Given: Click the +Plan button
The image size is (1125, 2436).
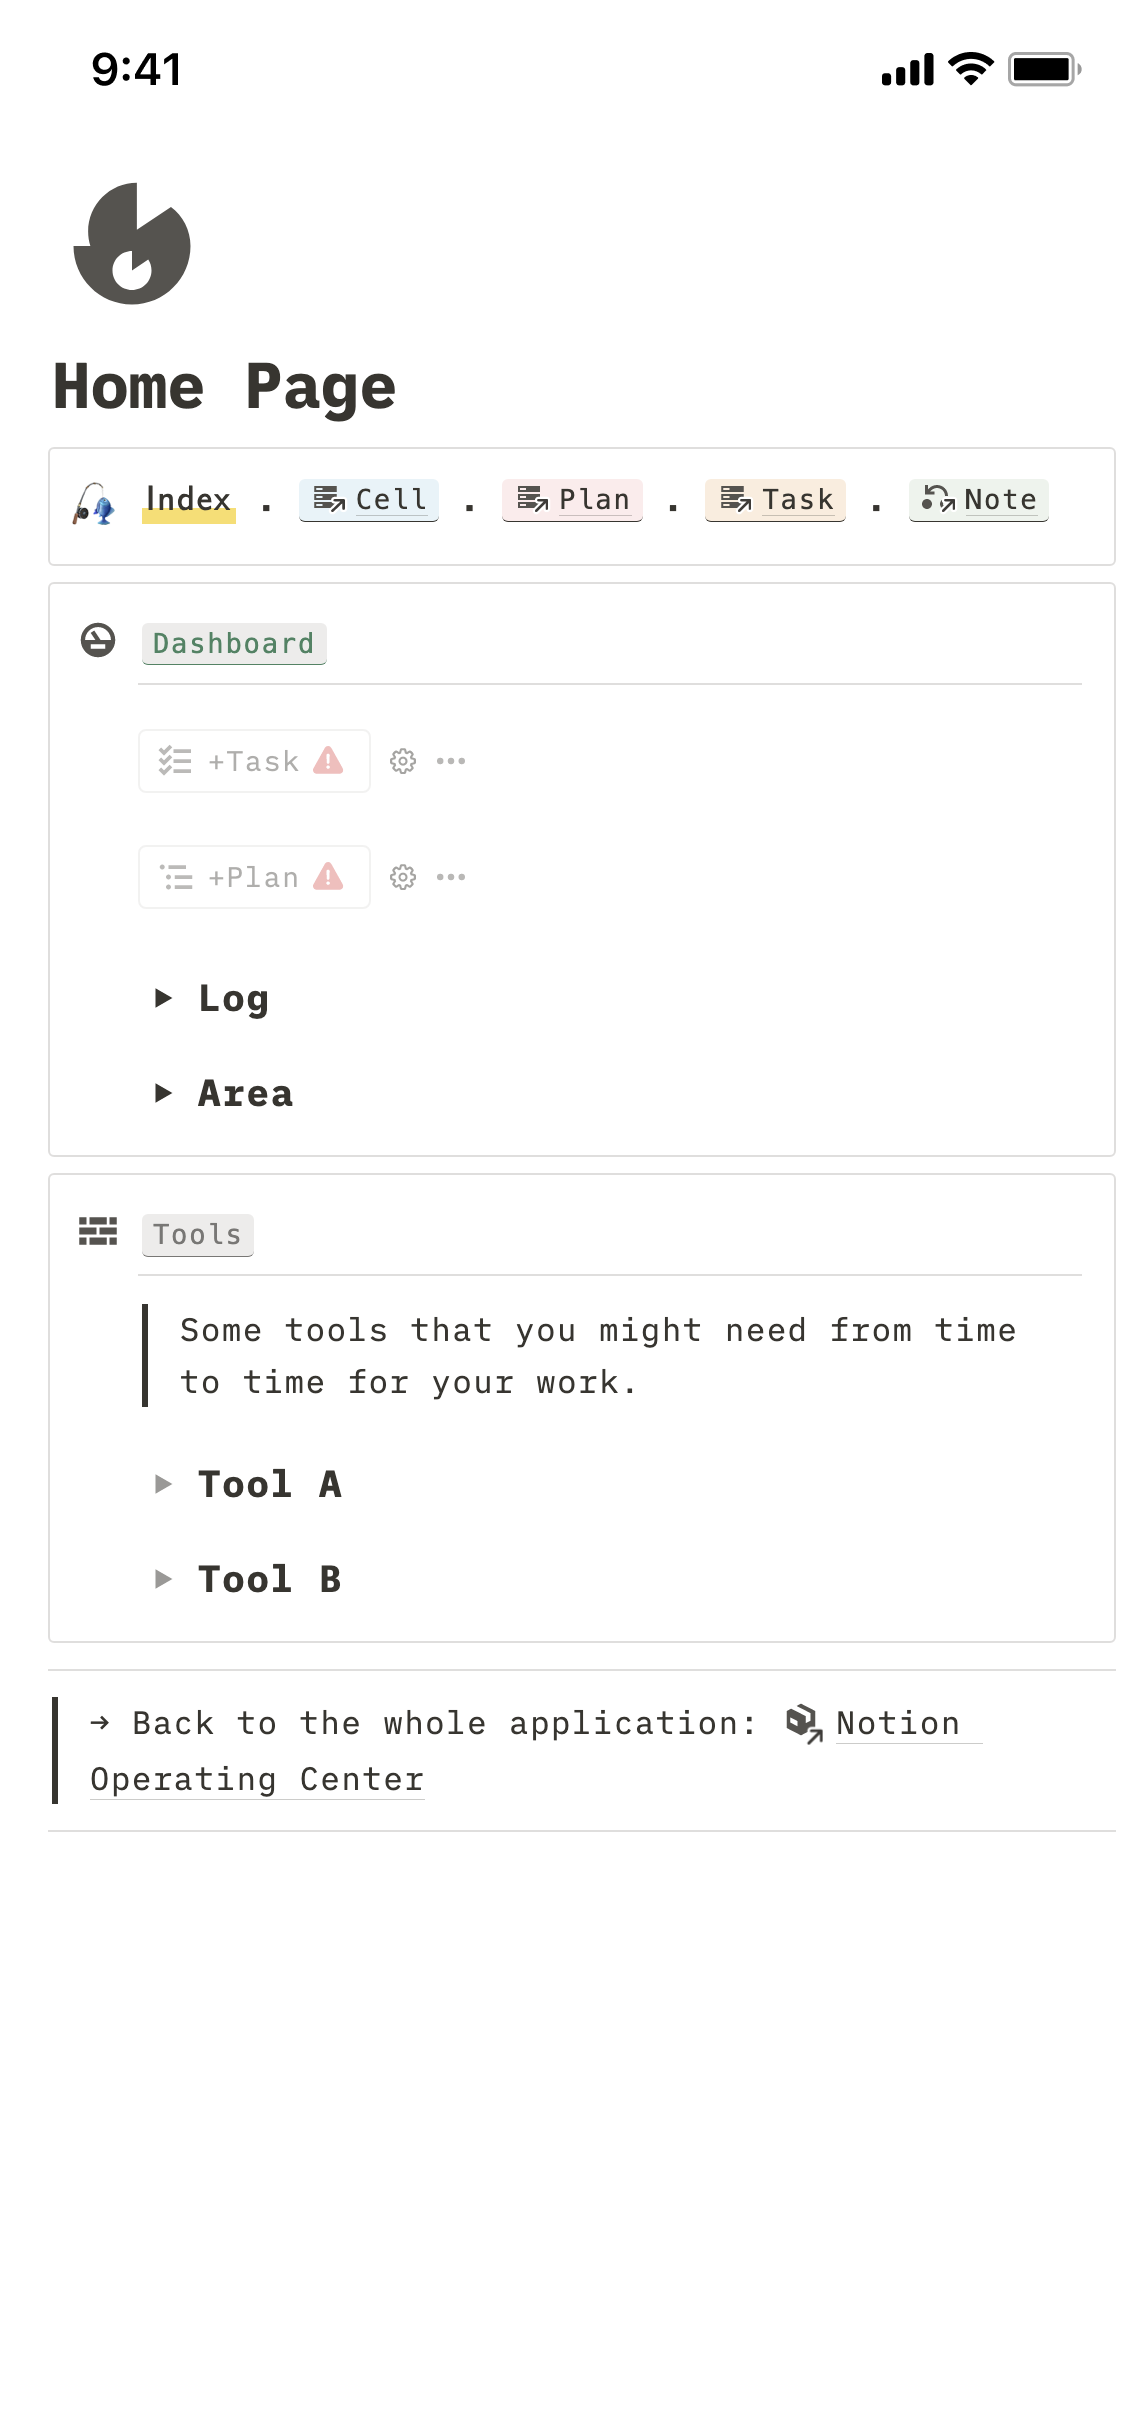Looking at the screenshot, I should (x=254, y=877).
